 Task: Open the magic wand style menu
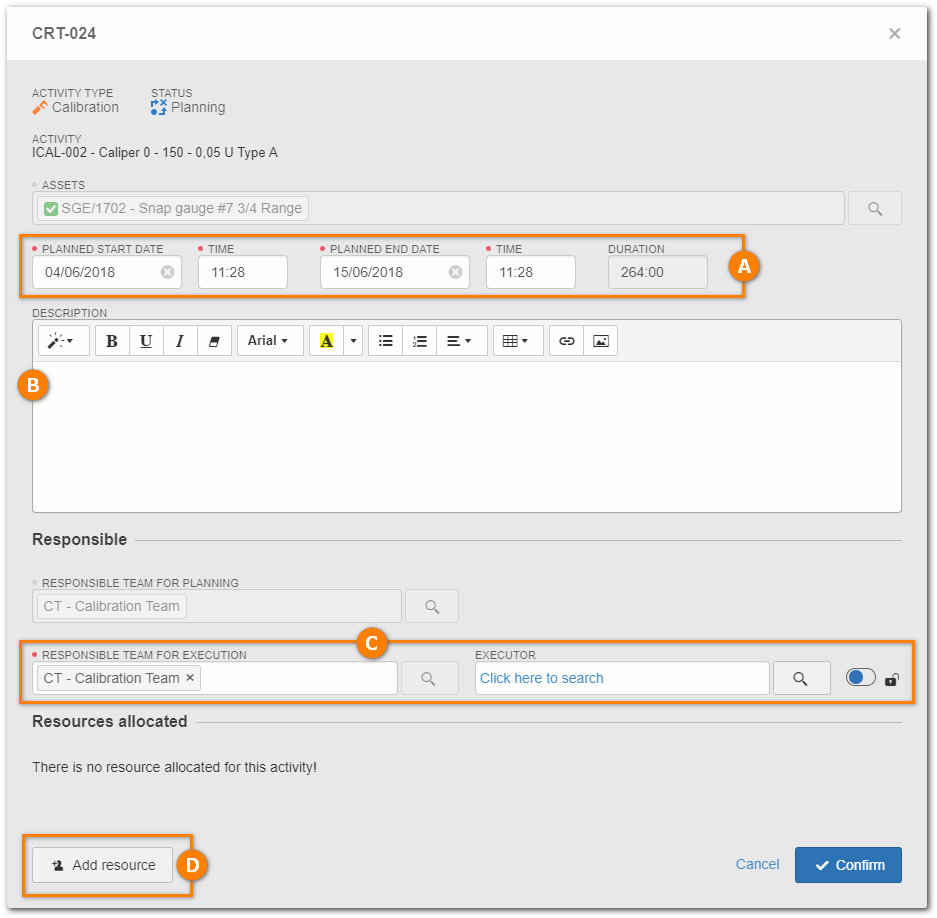[x=63, y=341]
